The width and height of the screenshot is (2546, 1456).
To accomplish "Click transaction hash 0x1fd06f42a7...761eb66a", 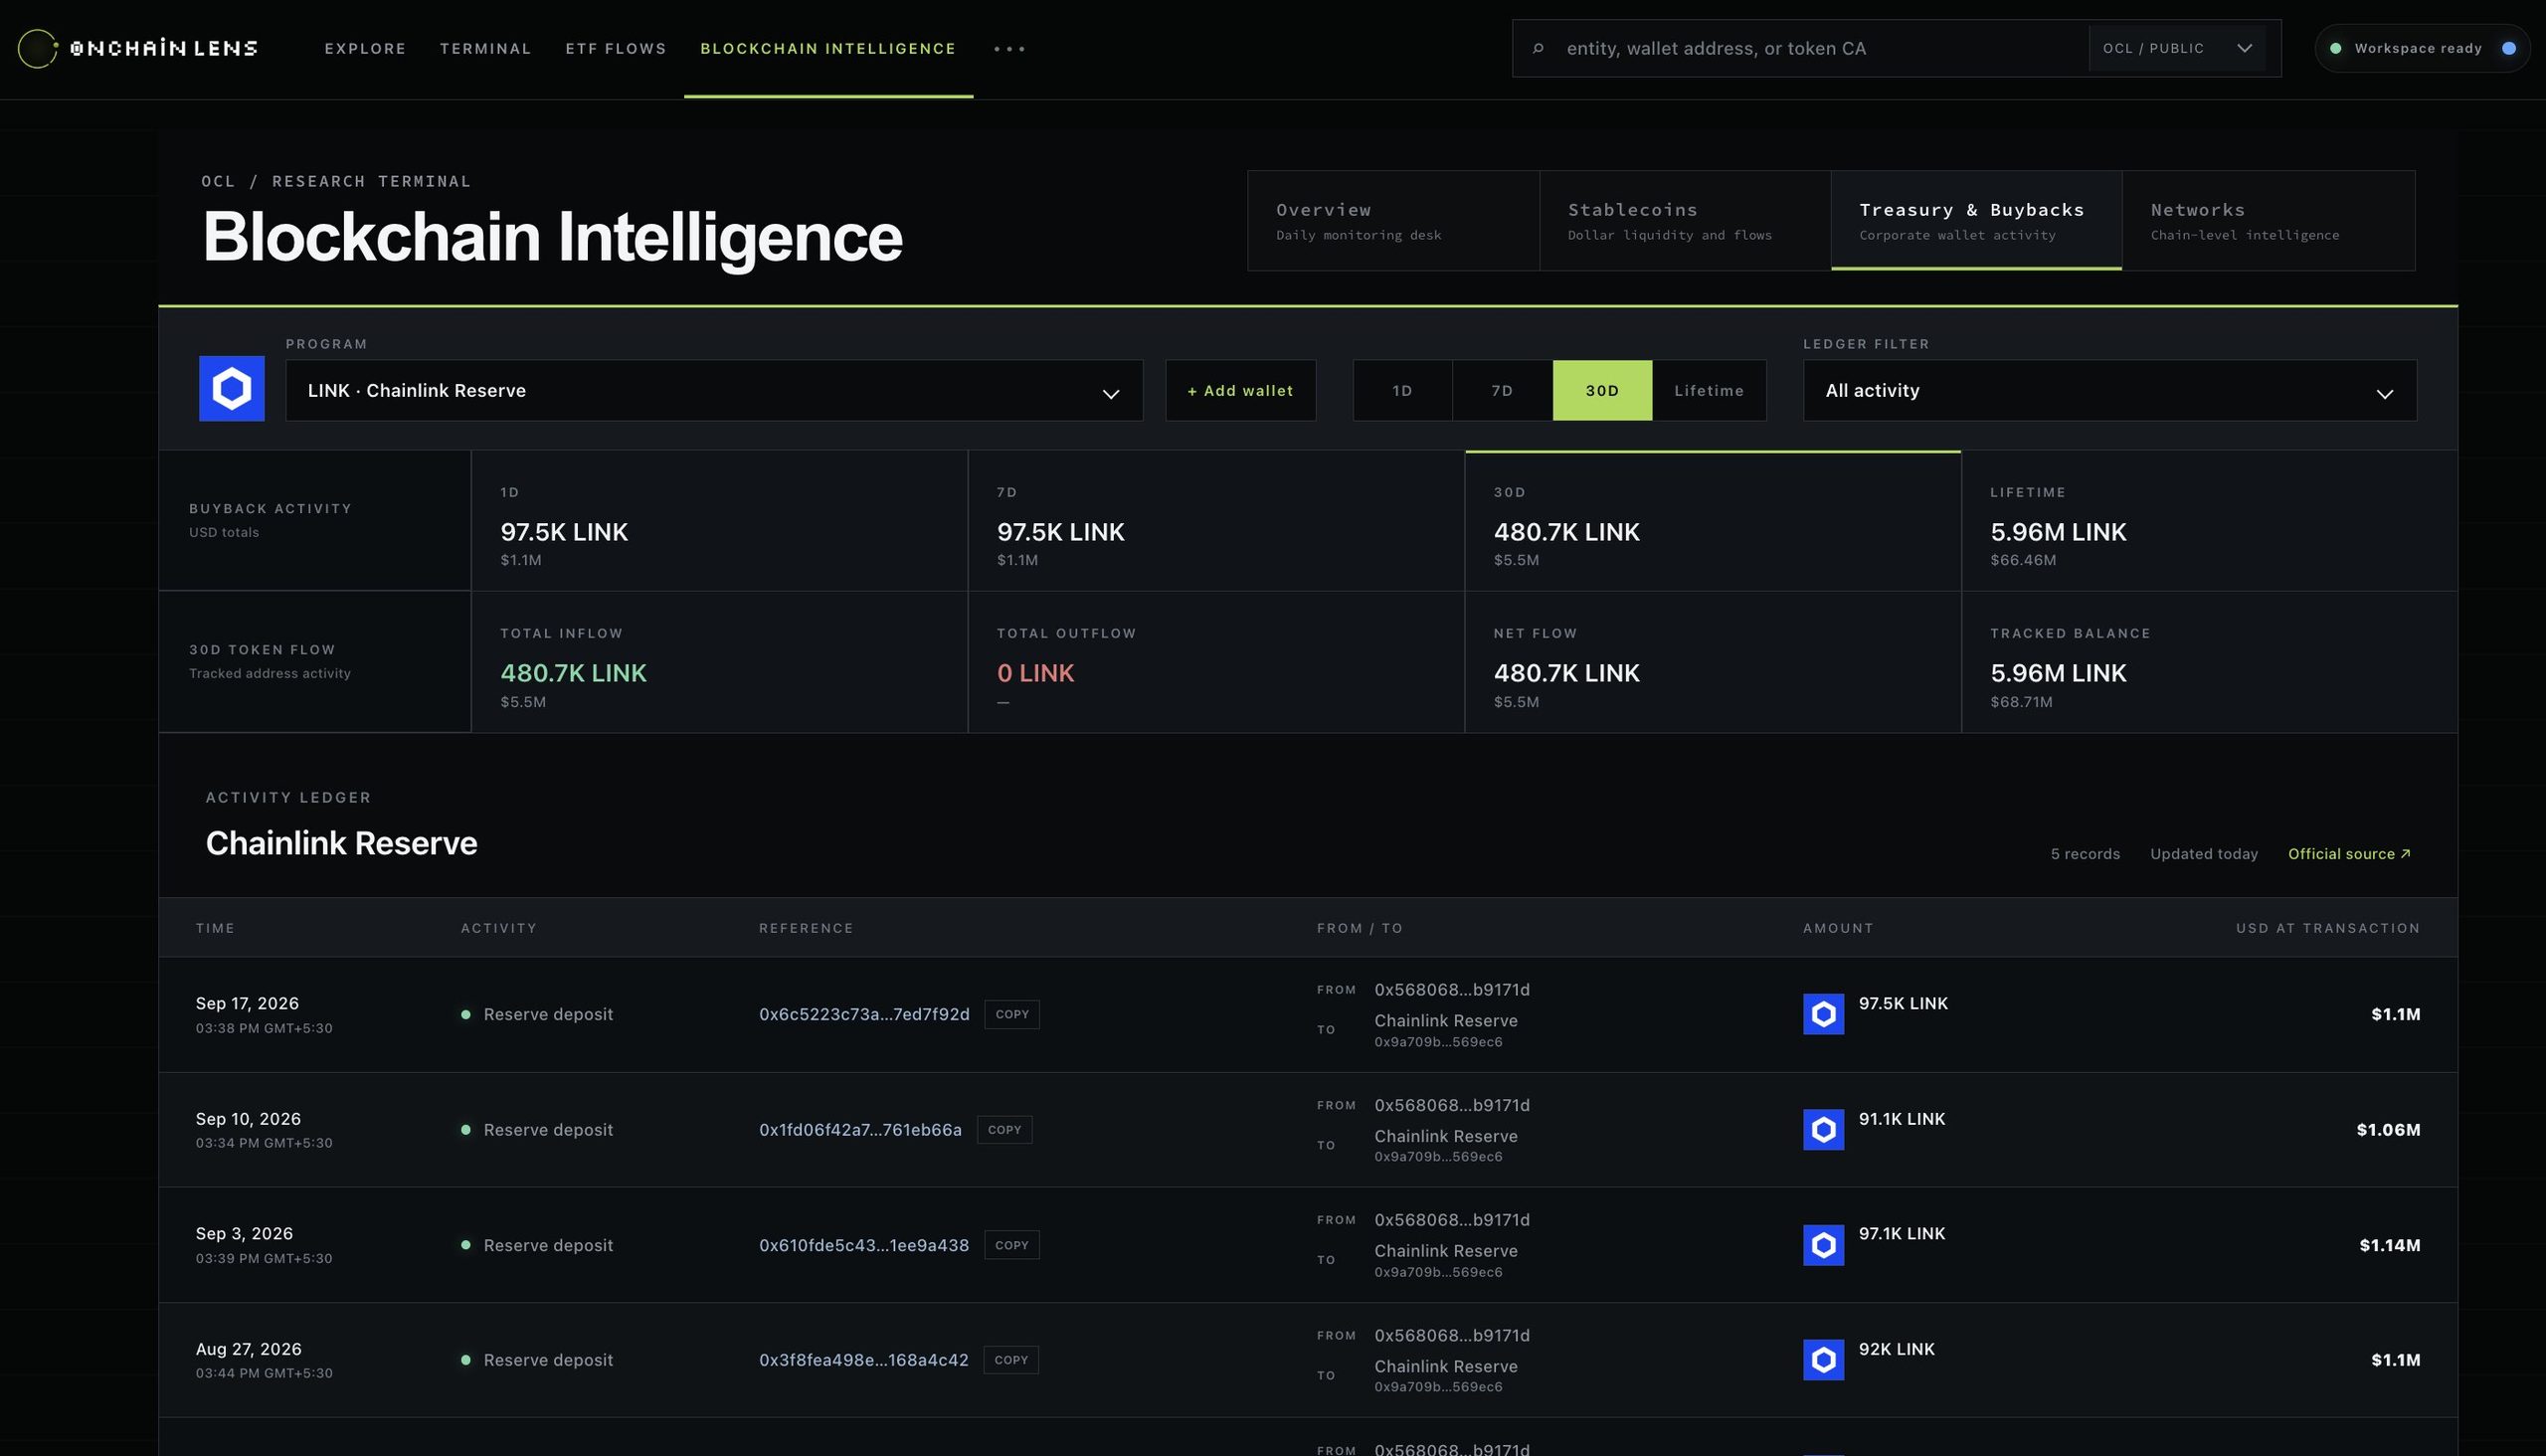I will pyautogui.click(x=860, y=1129).
